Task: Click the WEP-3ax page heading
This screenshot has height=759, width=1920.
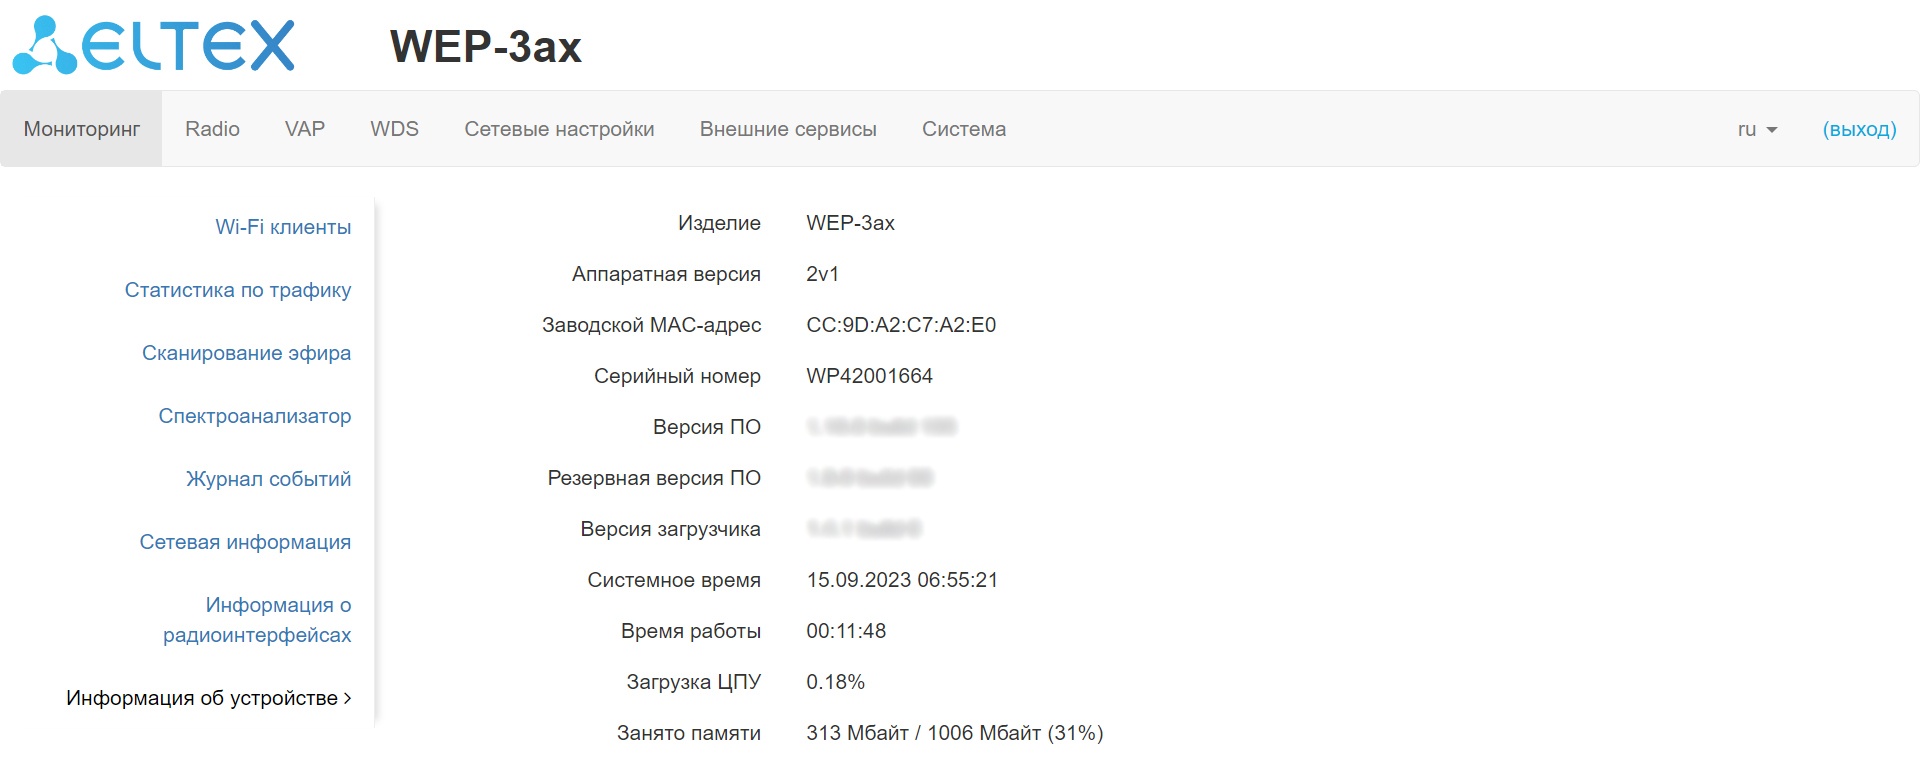Action: coord(485,47)
